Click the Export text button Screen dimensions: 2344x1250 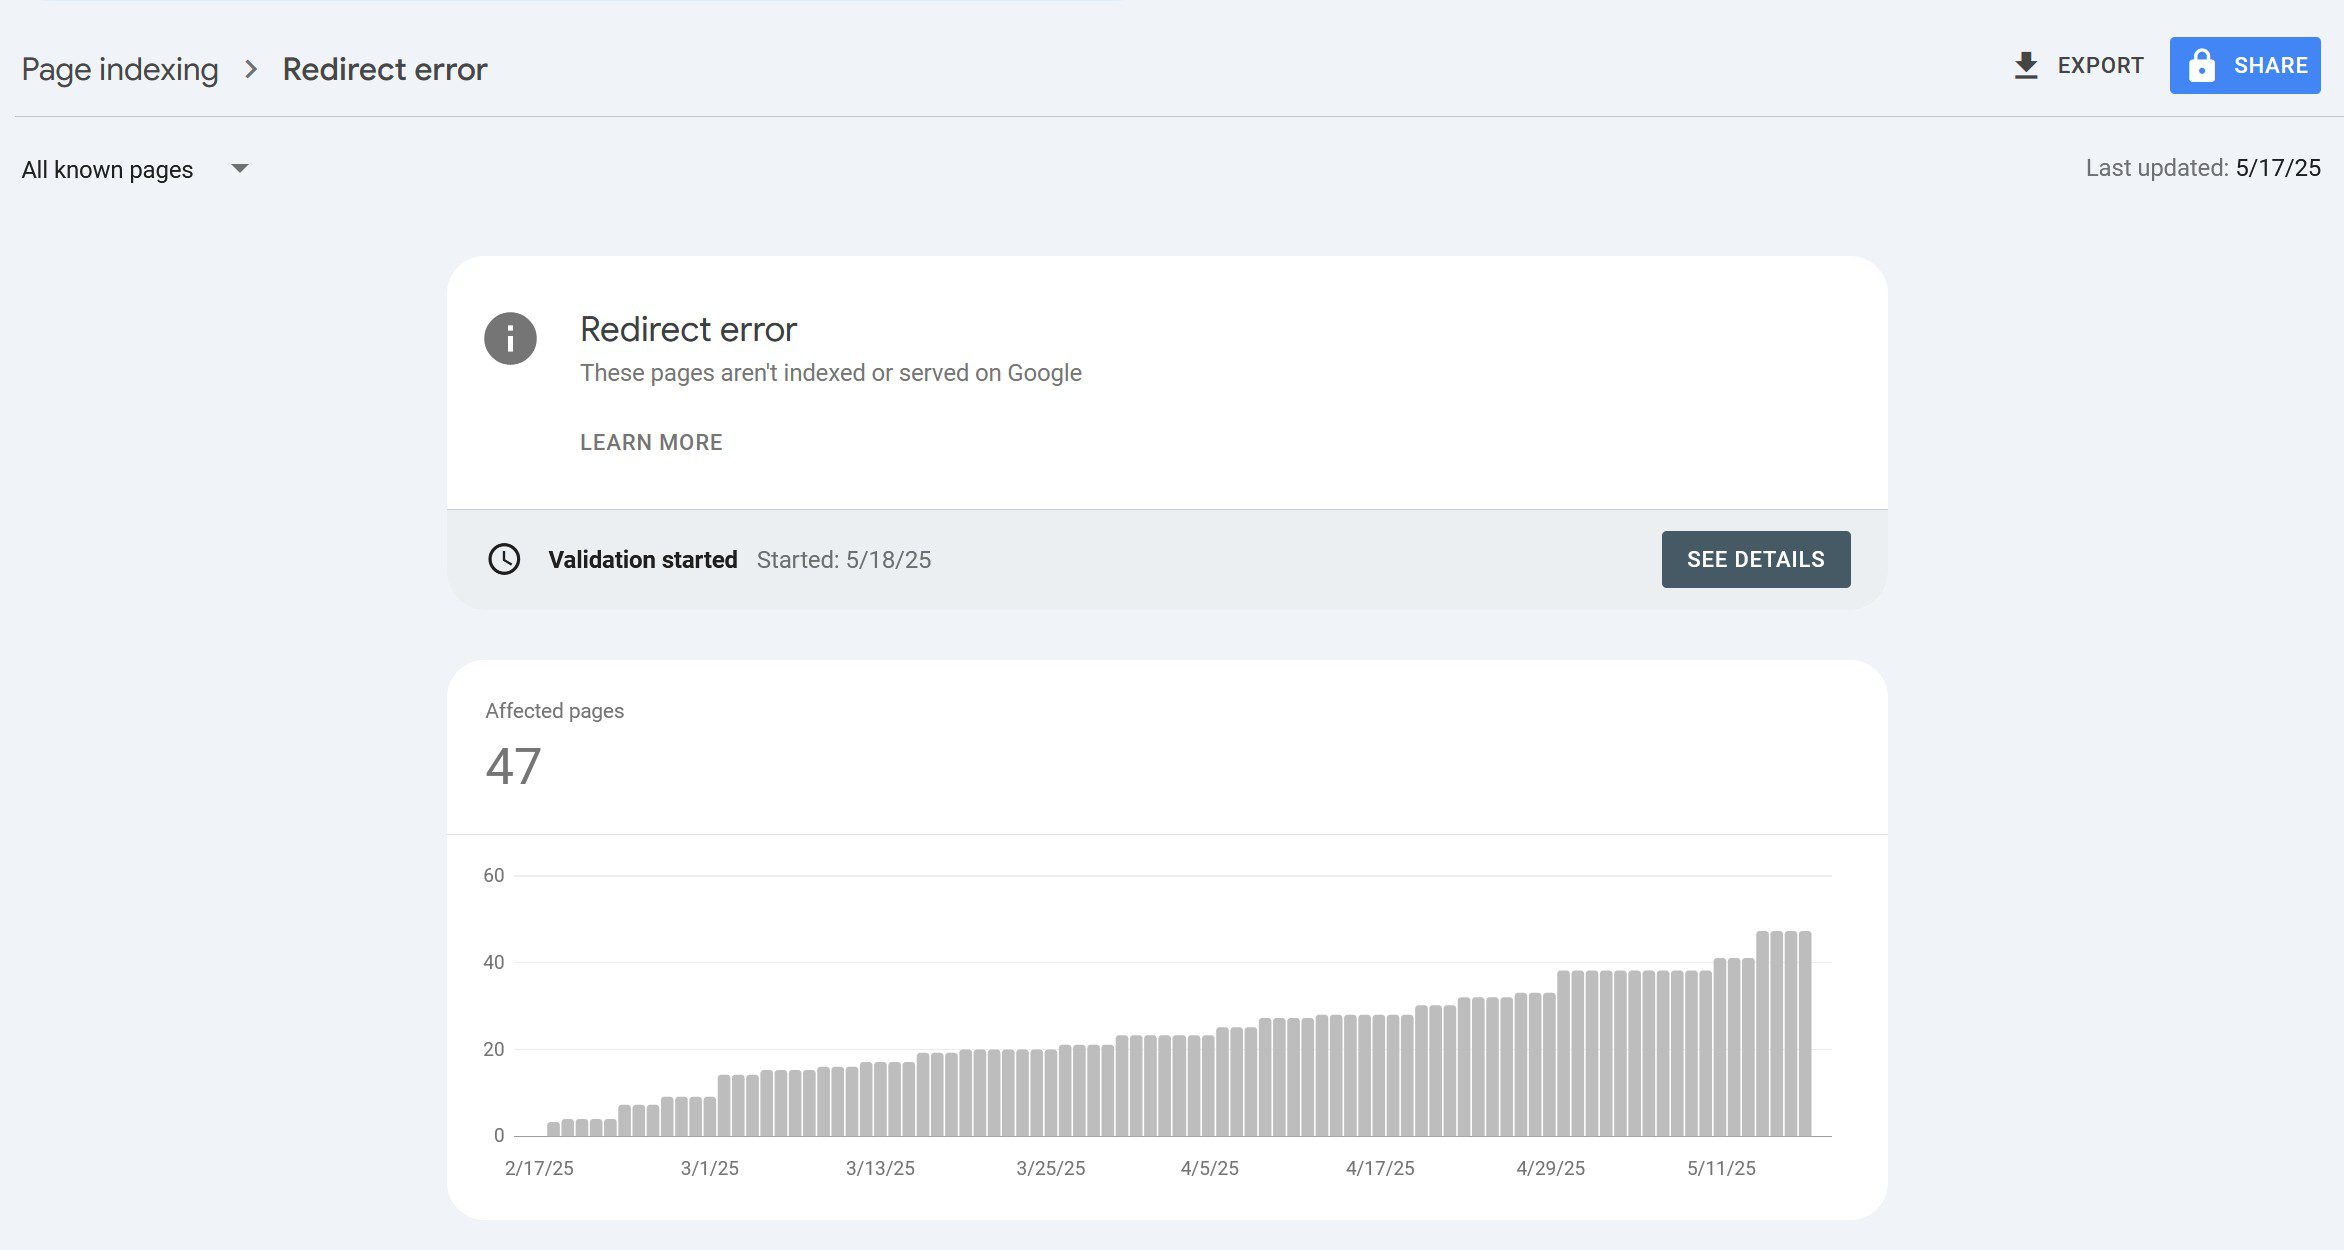point(2100,66)
